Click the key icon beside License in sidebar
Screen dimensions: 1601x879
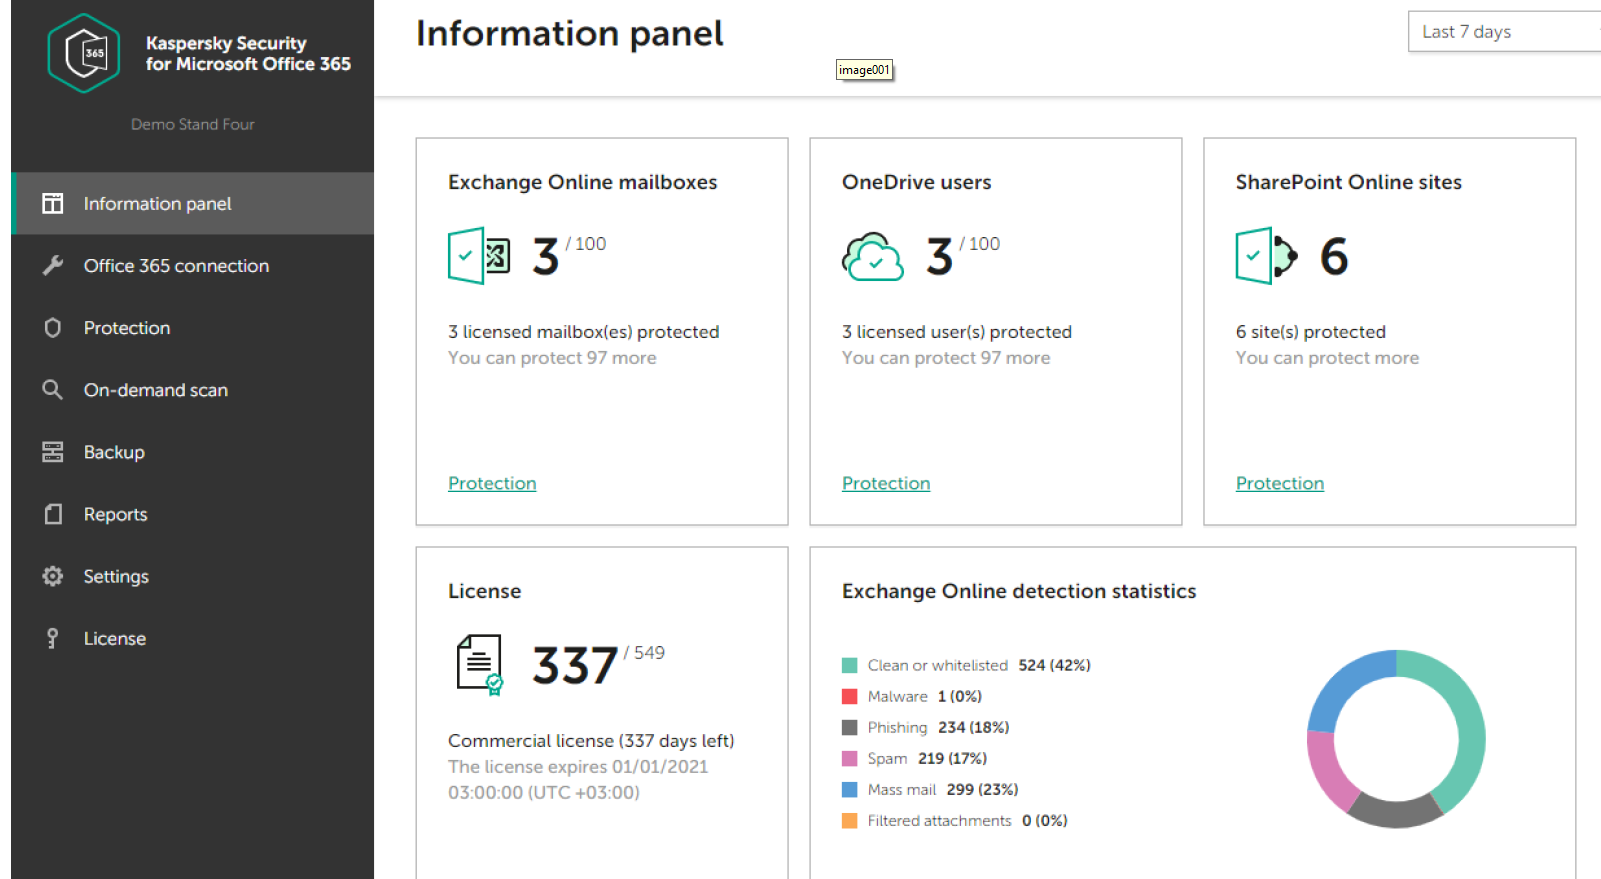click(53, 638)
